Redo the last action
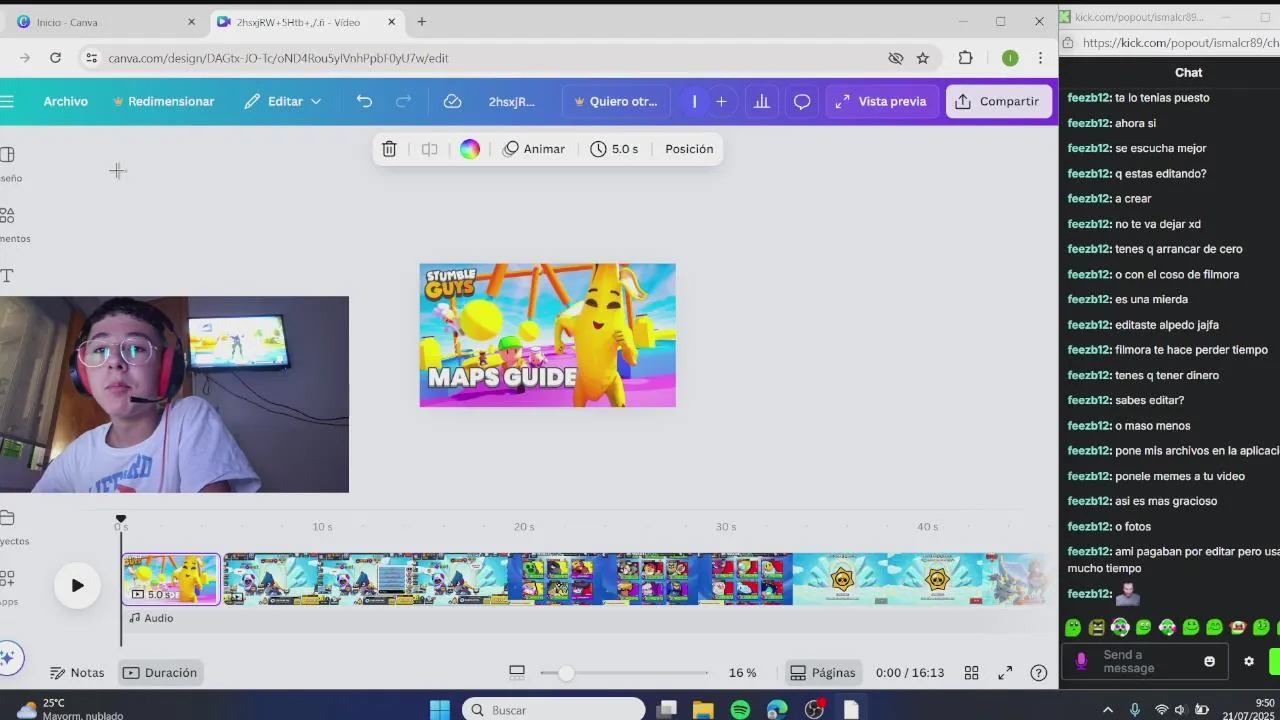 tap(403, 101)
